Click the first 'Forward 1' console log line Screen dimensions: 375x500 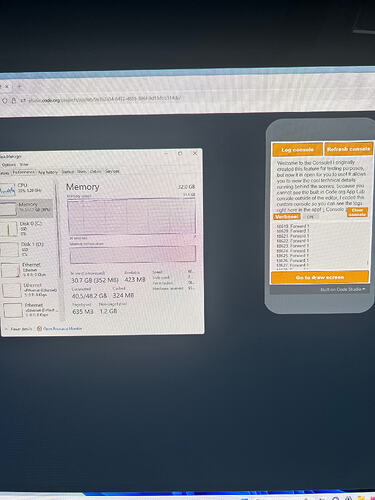point(293,226)
